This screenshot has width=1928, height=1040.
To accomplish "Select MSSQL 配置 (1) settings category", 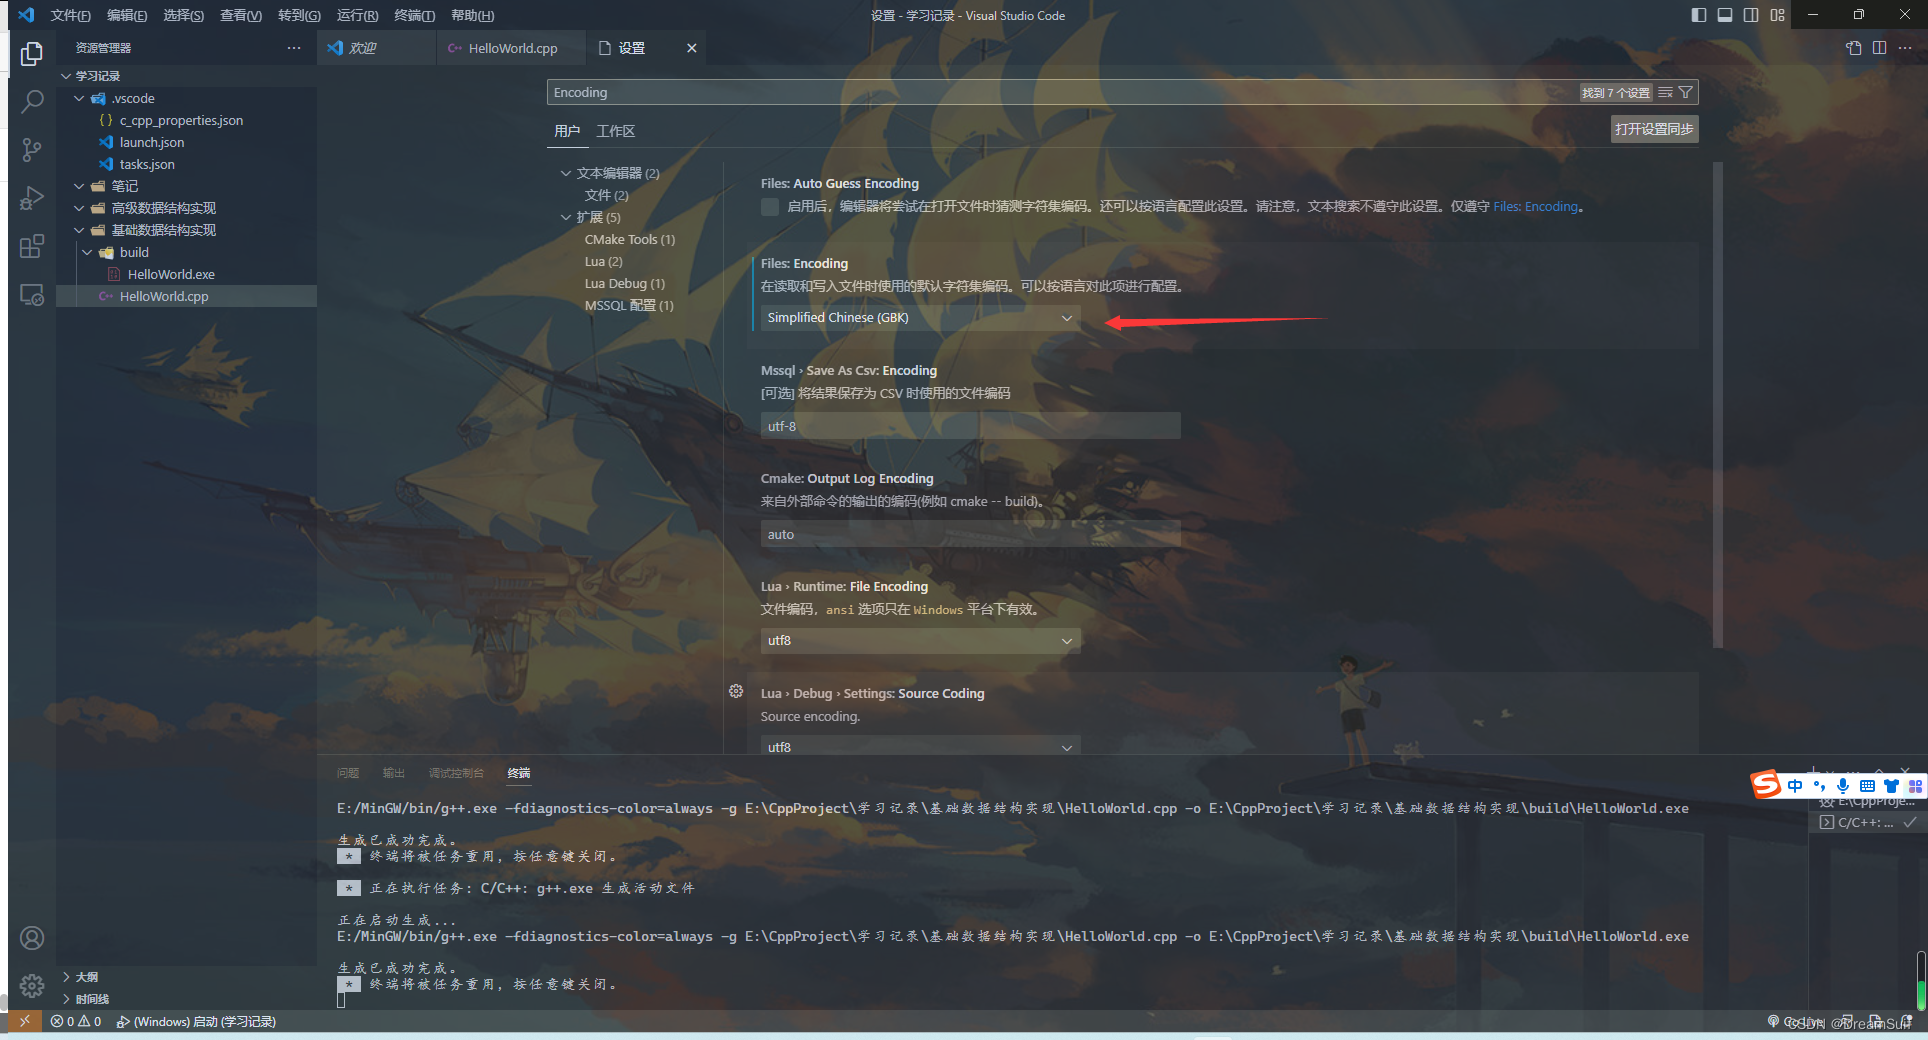I will click(629, 305).
